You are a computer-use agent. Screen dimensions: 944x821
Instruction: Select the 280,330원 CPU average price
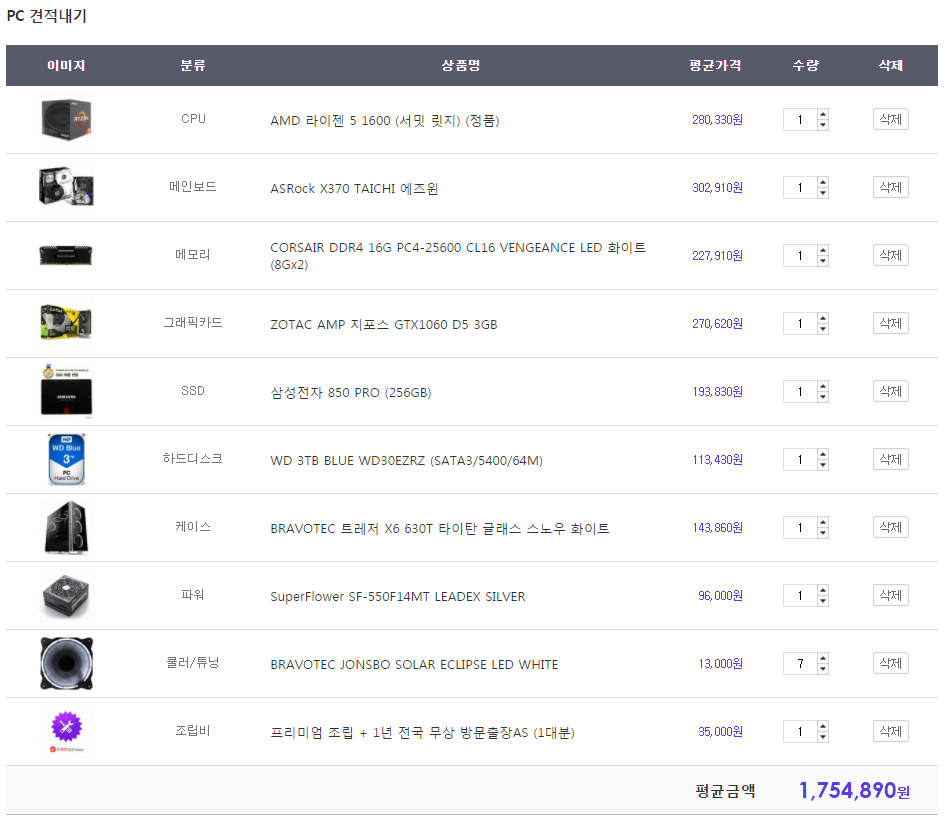(717, 120)
